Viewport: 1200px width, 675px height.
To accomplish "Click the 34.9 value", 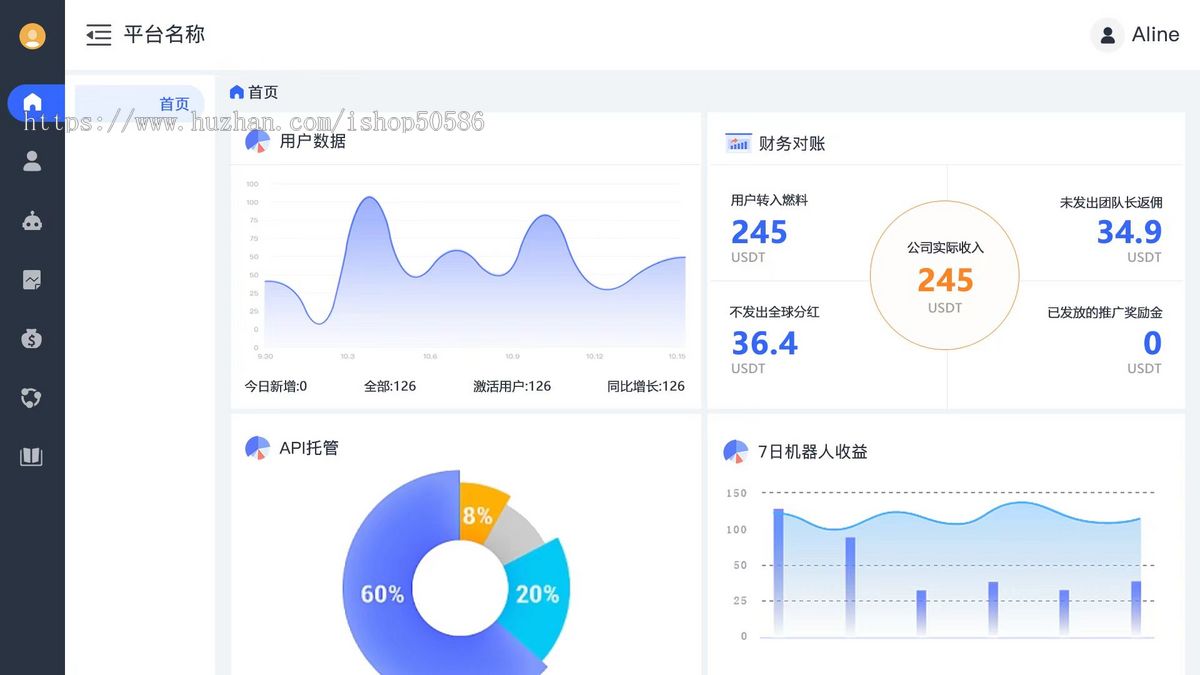I will point(1129,232).
